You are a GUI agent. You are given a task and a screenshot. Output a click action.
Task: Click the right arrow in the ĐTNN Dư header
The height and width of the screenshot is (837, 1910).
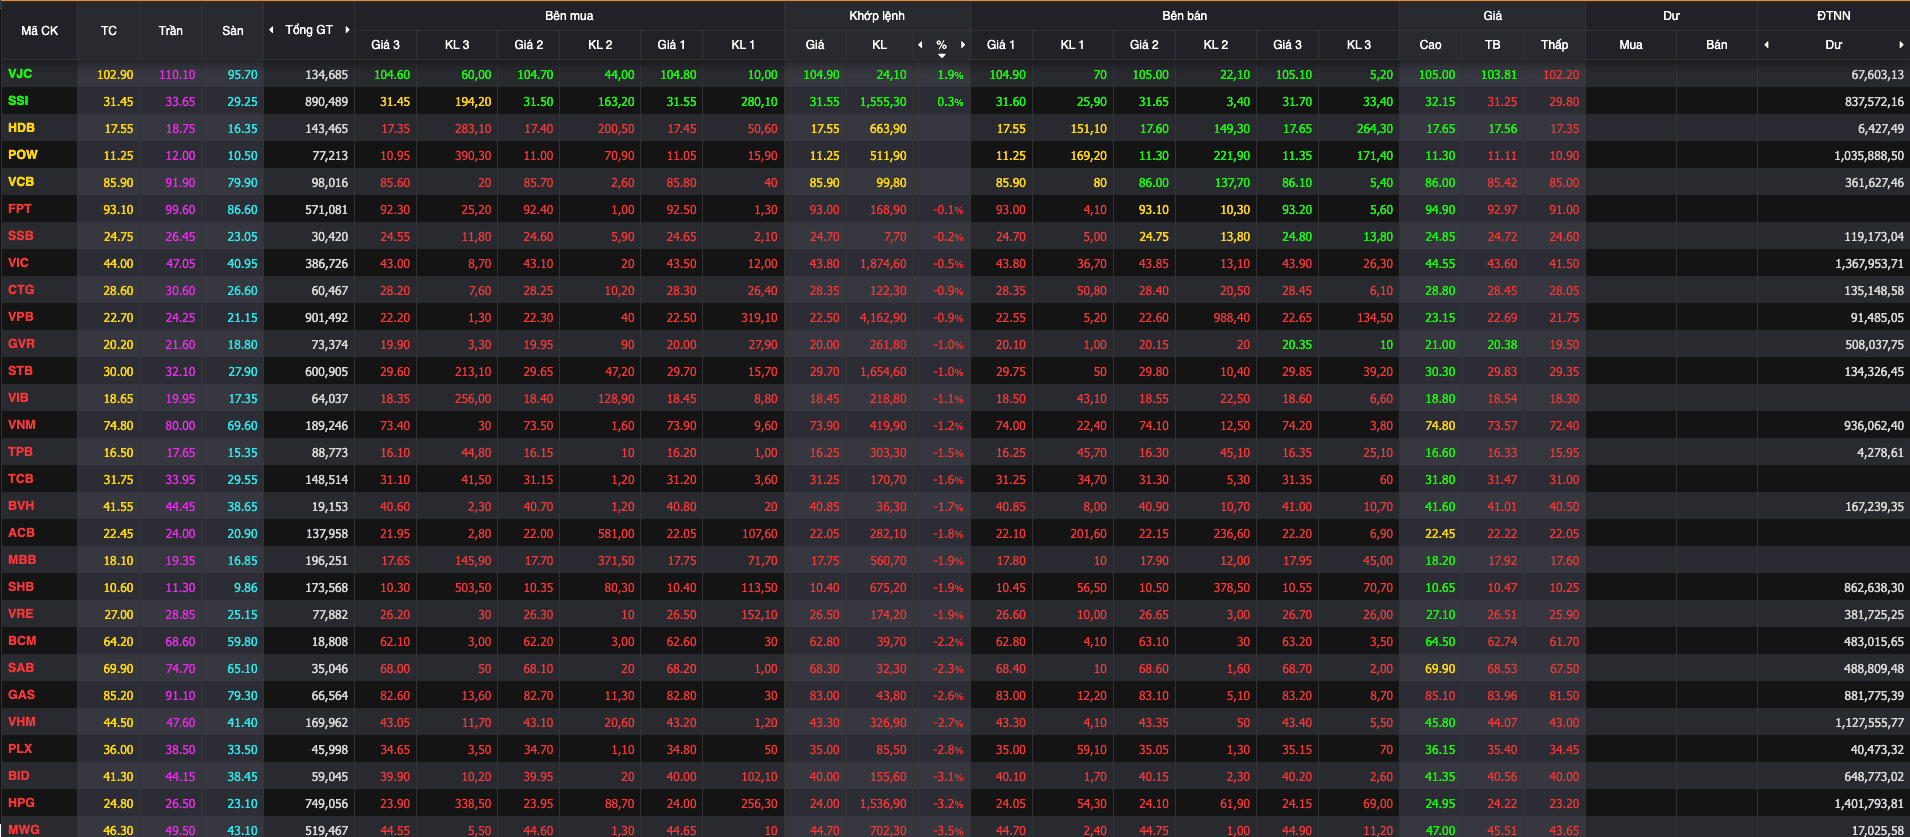(1901, 45)
